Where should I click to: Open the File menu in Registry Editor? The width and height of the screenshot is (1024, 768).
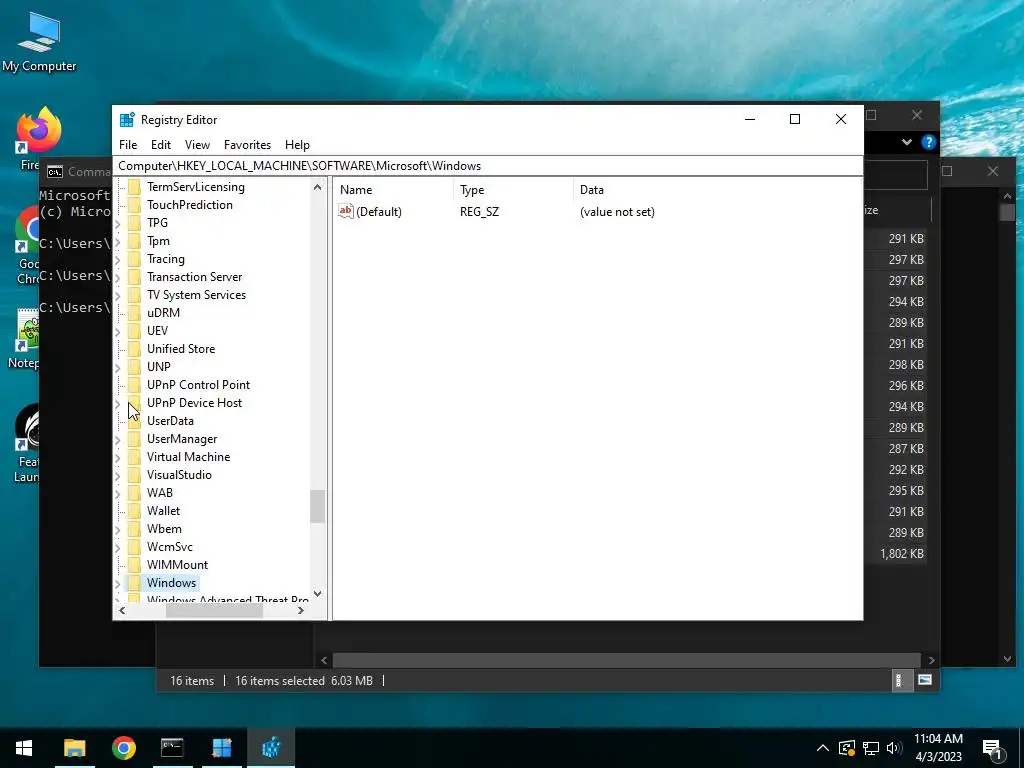(128, 145)
